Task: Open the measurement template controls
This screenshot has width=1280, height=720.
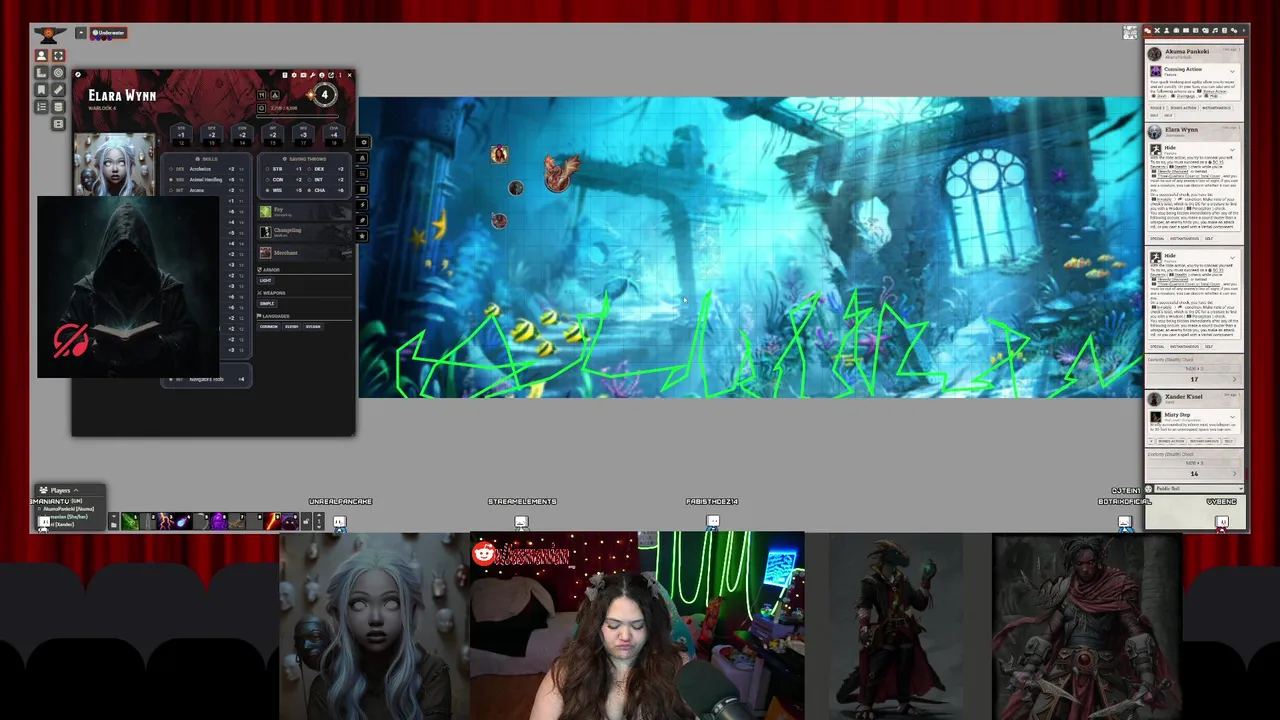Action: pyautogui.click(x=41, y=73)
